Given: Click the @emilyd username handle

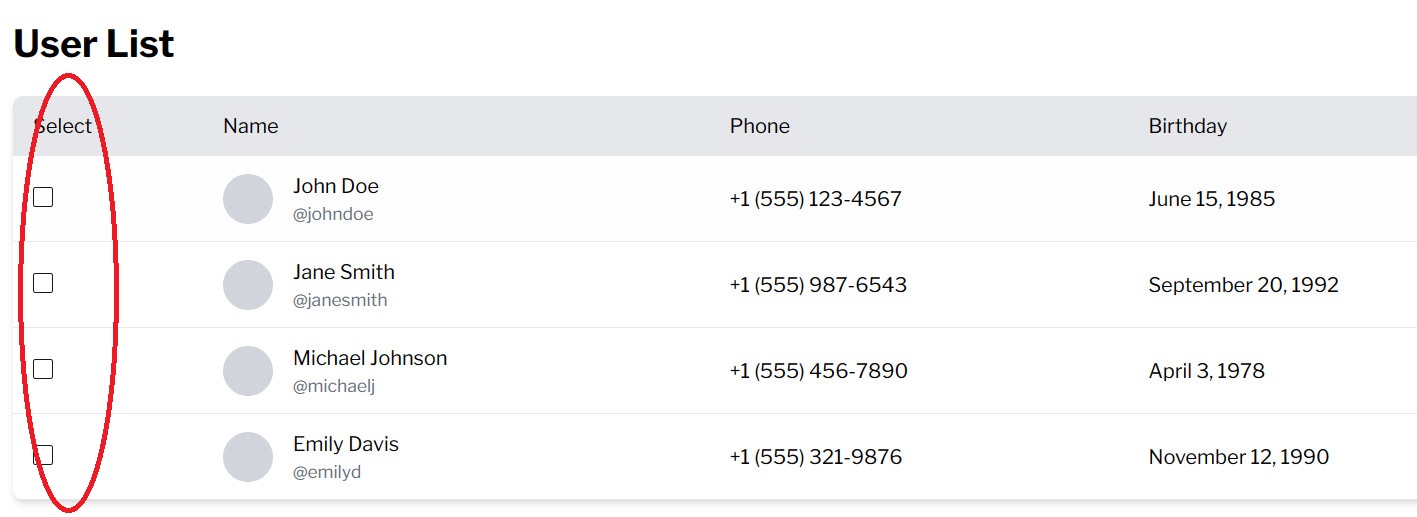Looking at the screenshot, I should coord(327,472).
